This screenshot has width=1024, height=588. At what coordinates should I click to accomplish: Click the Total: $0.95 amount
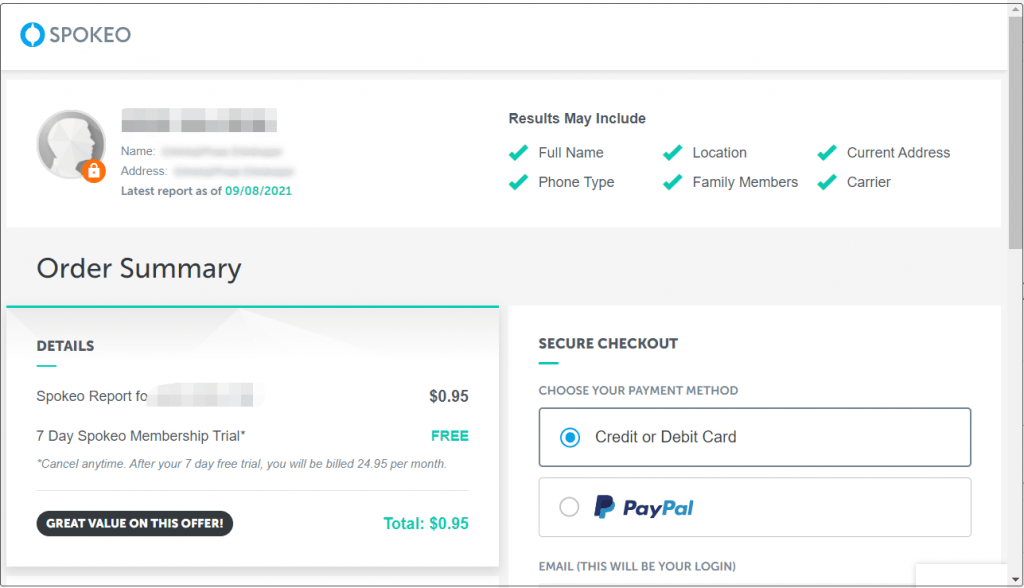(x=426, y=523)
